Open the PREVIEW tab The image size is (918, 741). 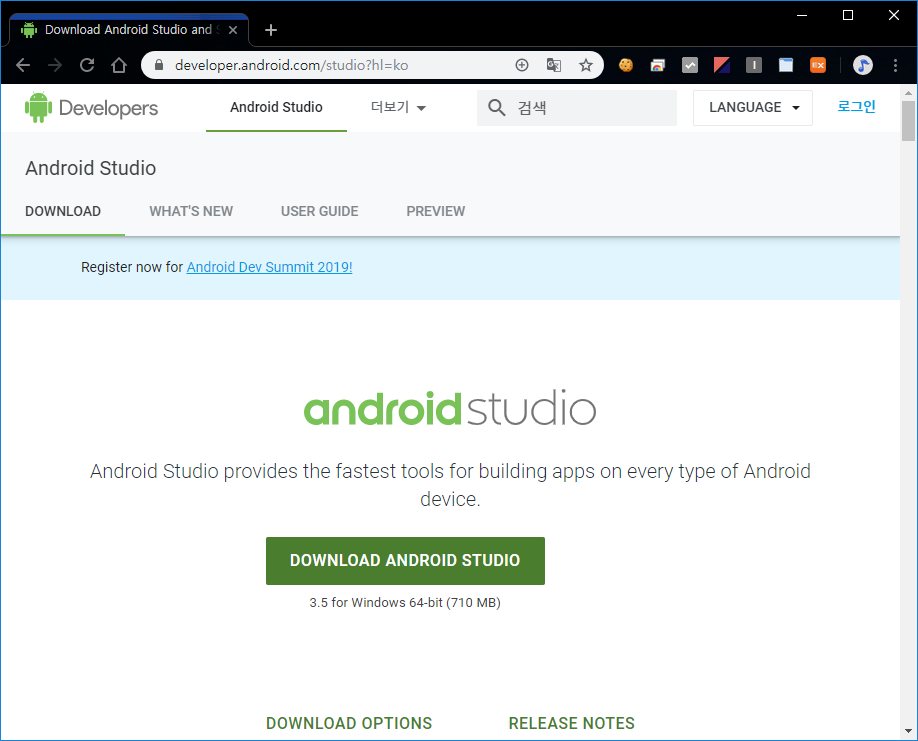click(x=436, y=211)
